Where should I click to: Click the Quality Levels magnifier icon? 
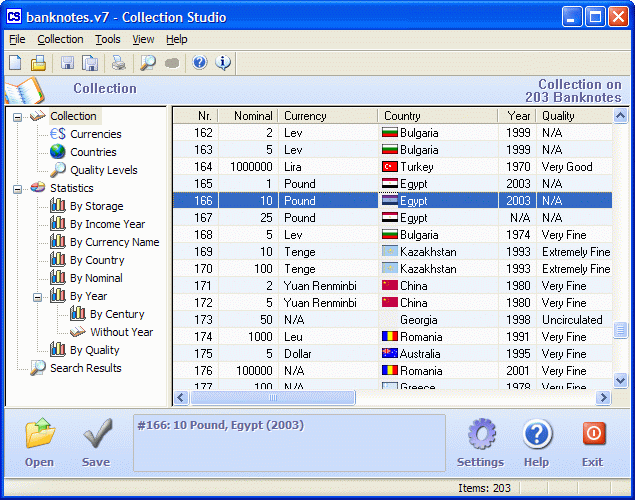(58, 170)
